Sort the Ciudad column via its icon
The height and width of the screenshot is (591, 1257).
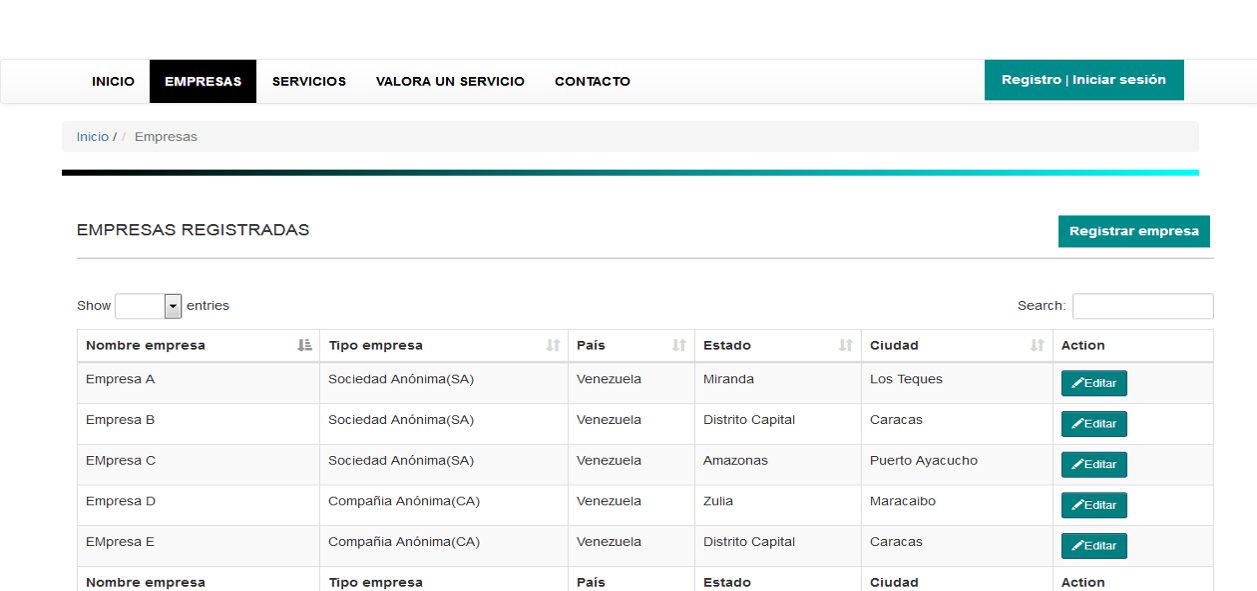(1037, 345)
